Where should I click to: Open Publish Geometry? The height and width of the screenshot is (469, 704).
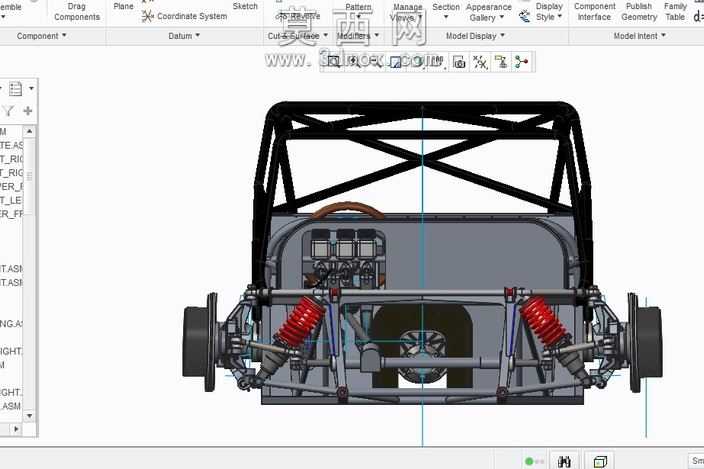[639, 12]
